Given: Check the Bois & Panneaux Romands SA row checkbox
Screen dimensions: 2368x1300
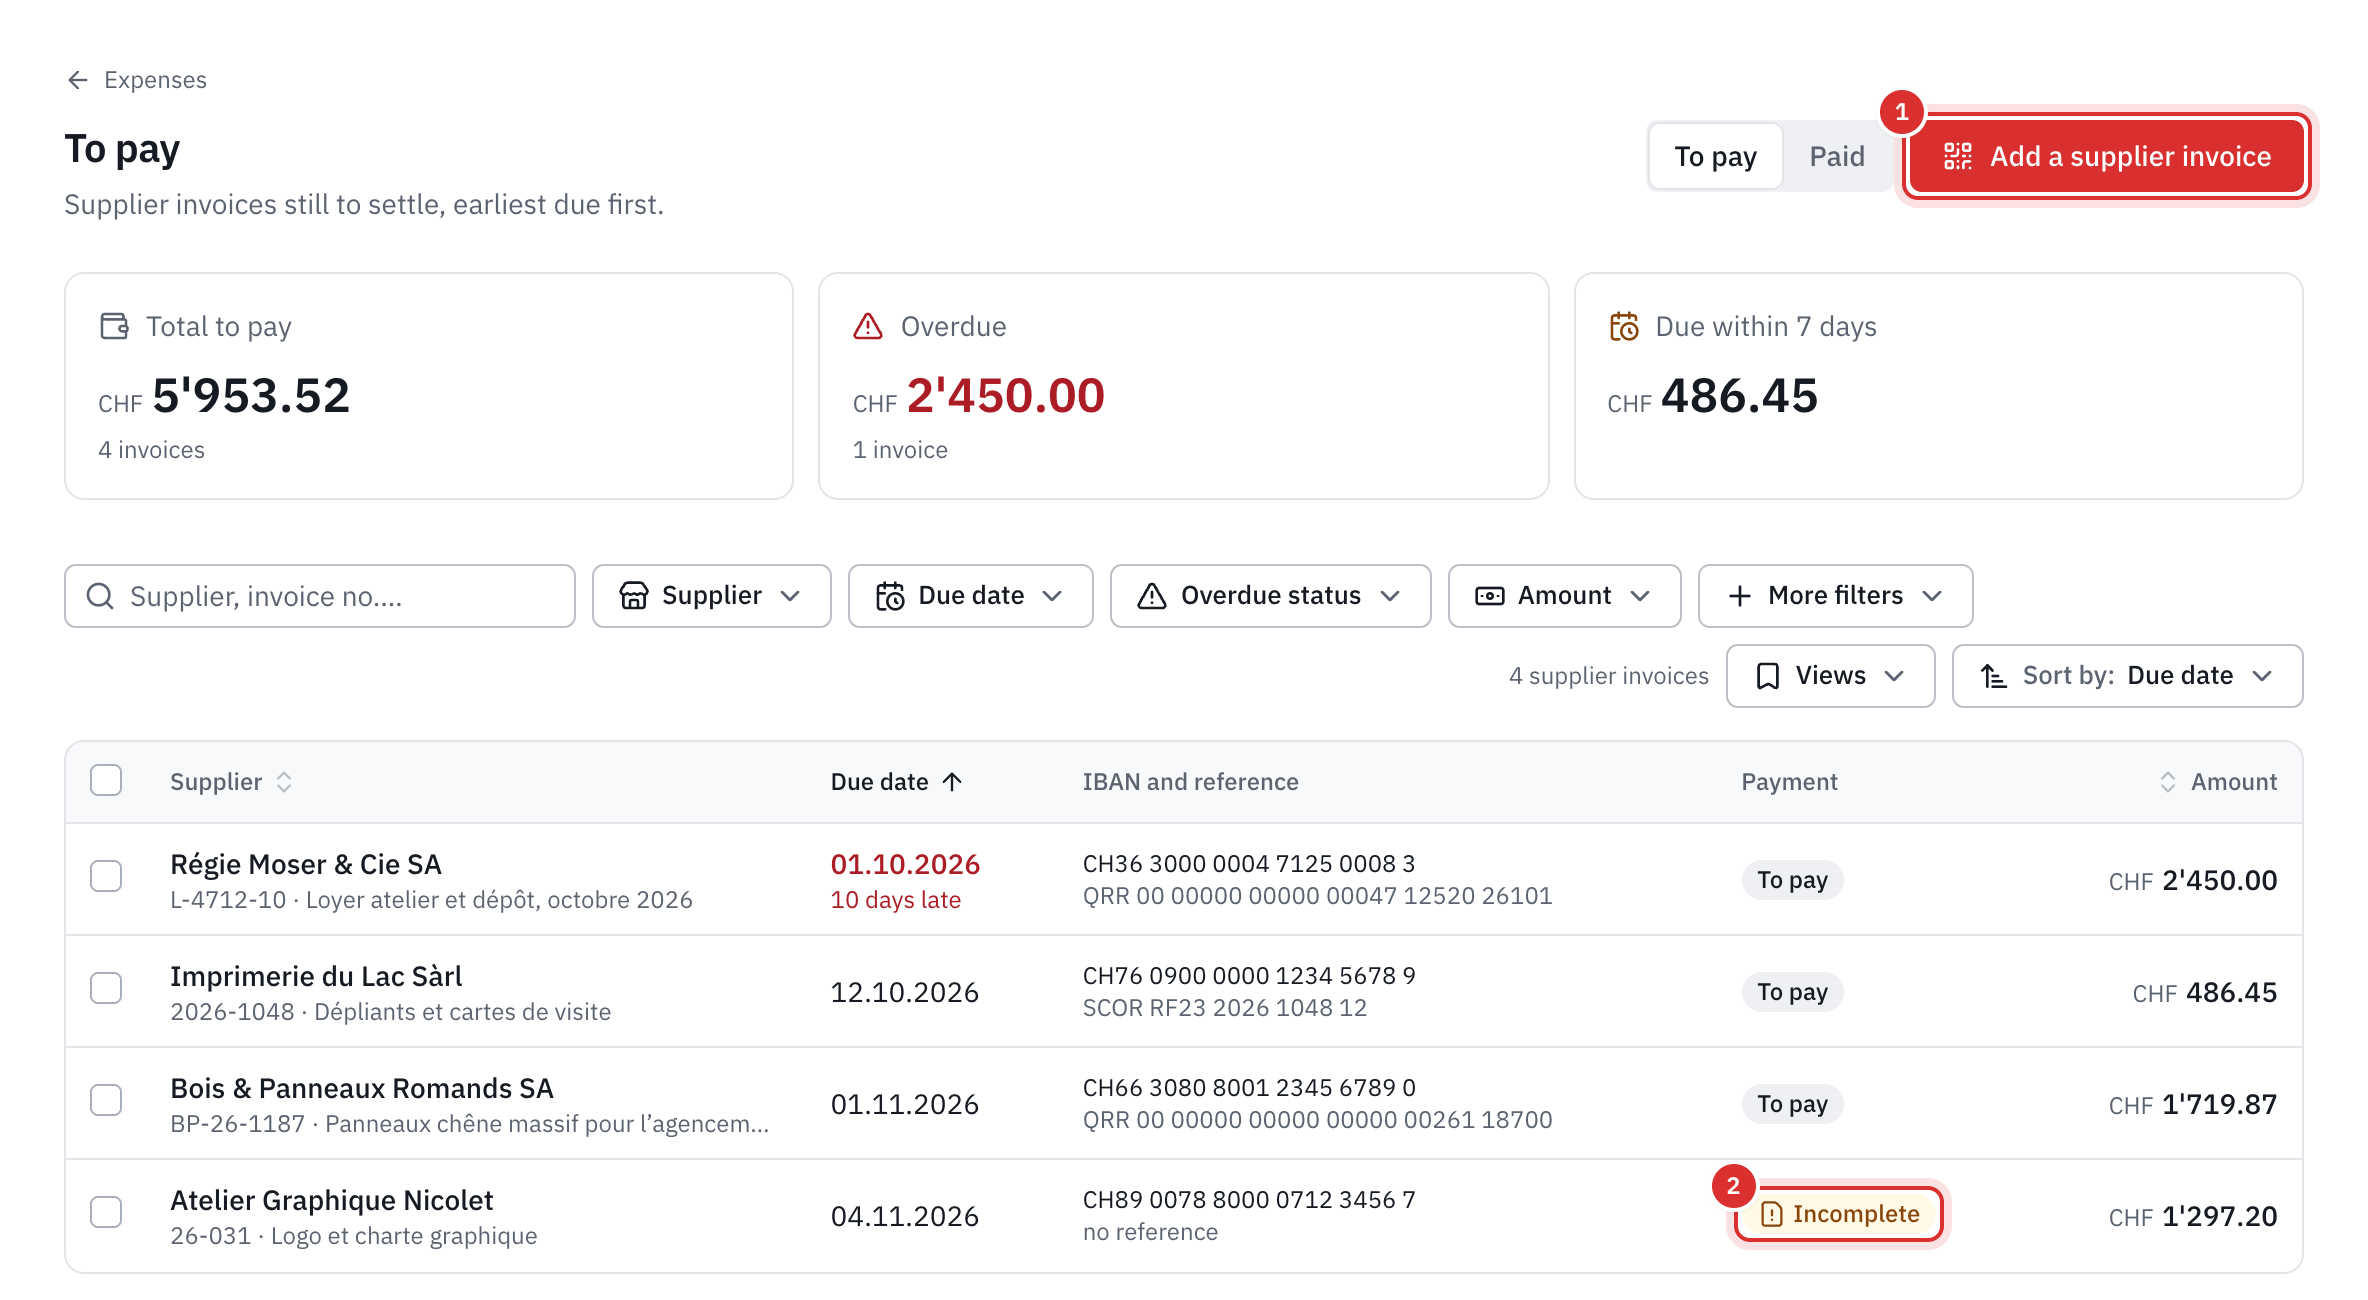Looking at the screenshot, I should 106,1100.
